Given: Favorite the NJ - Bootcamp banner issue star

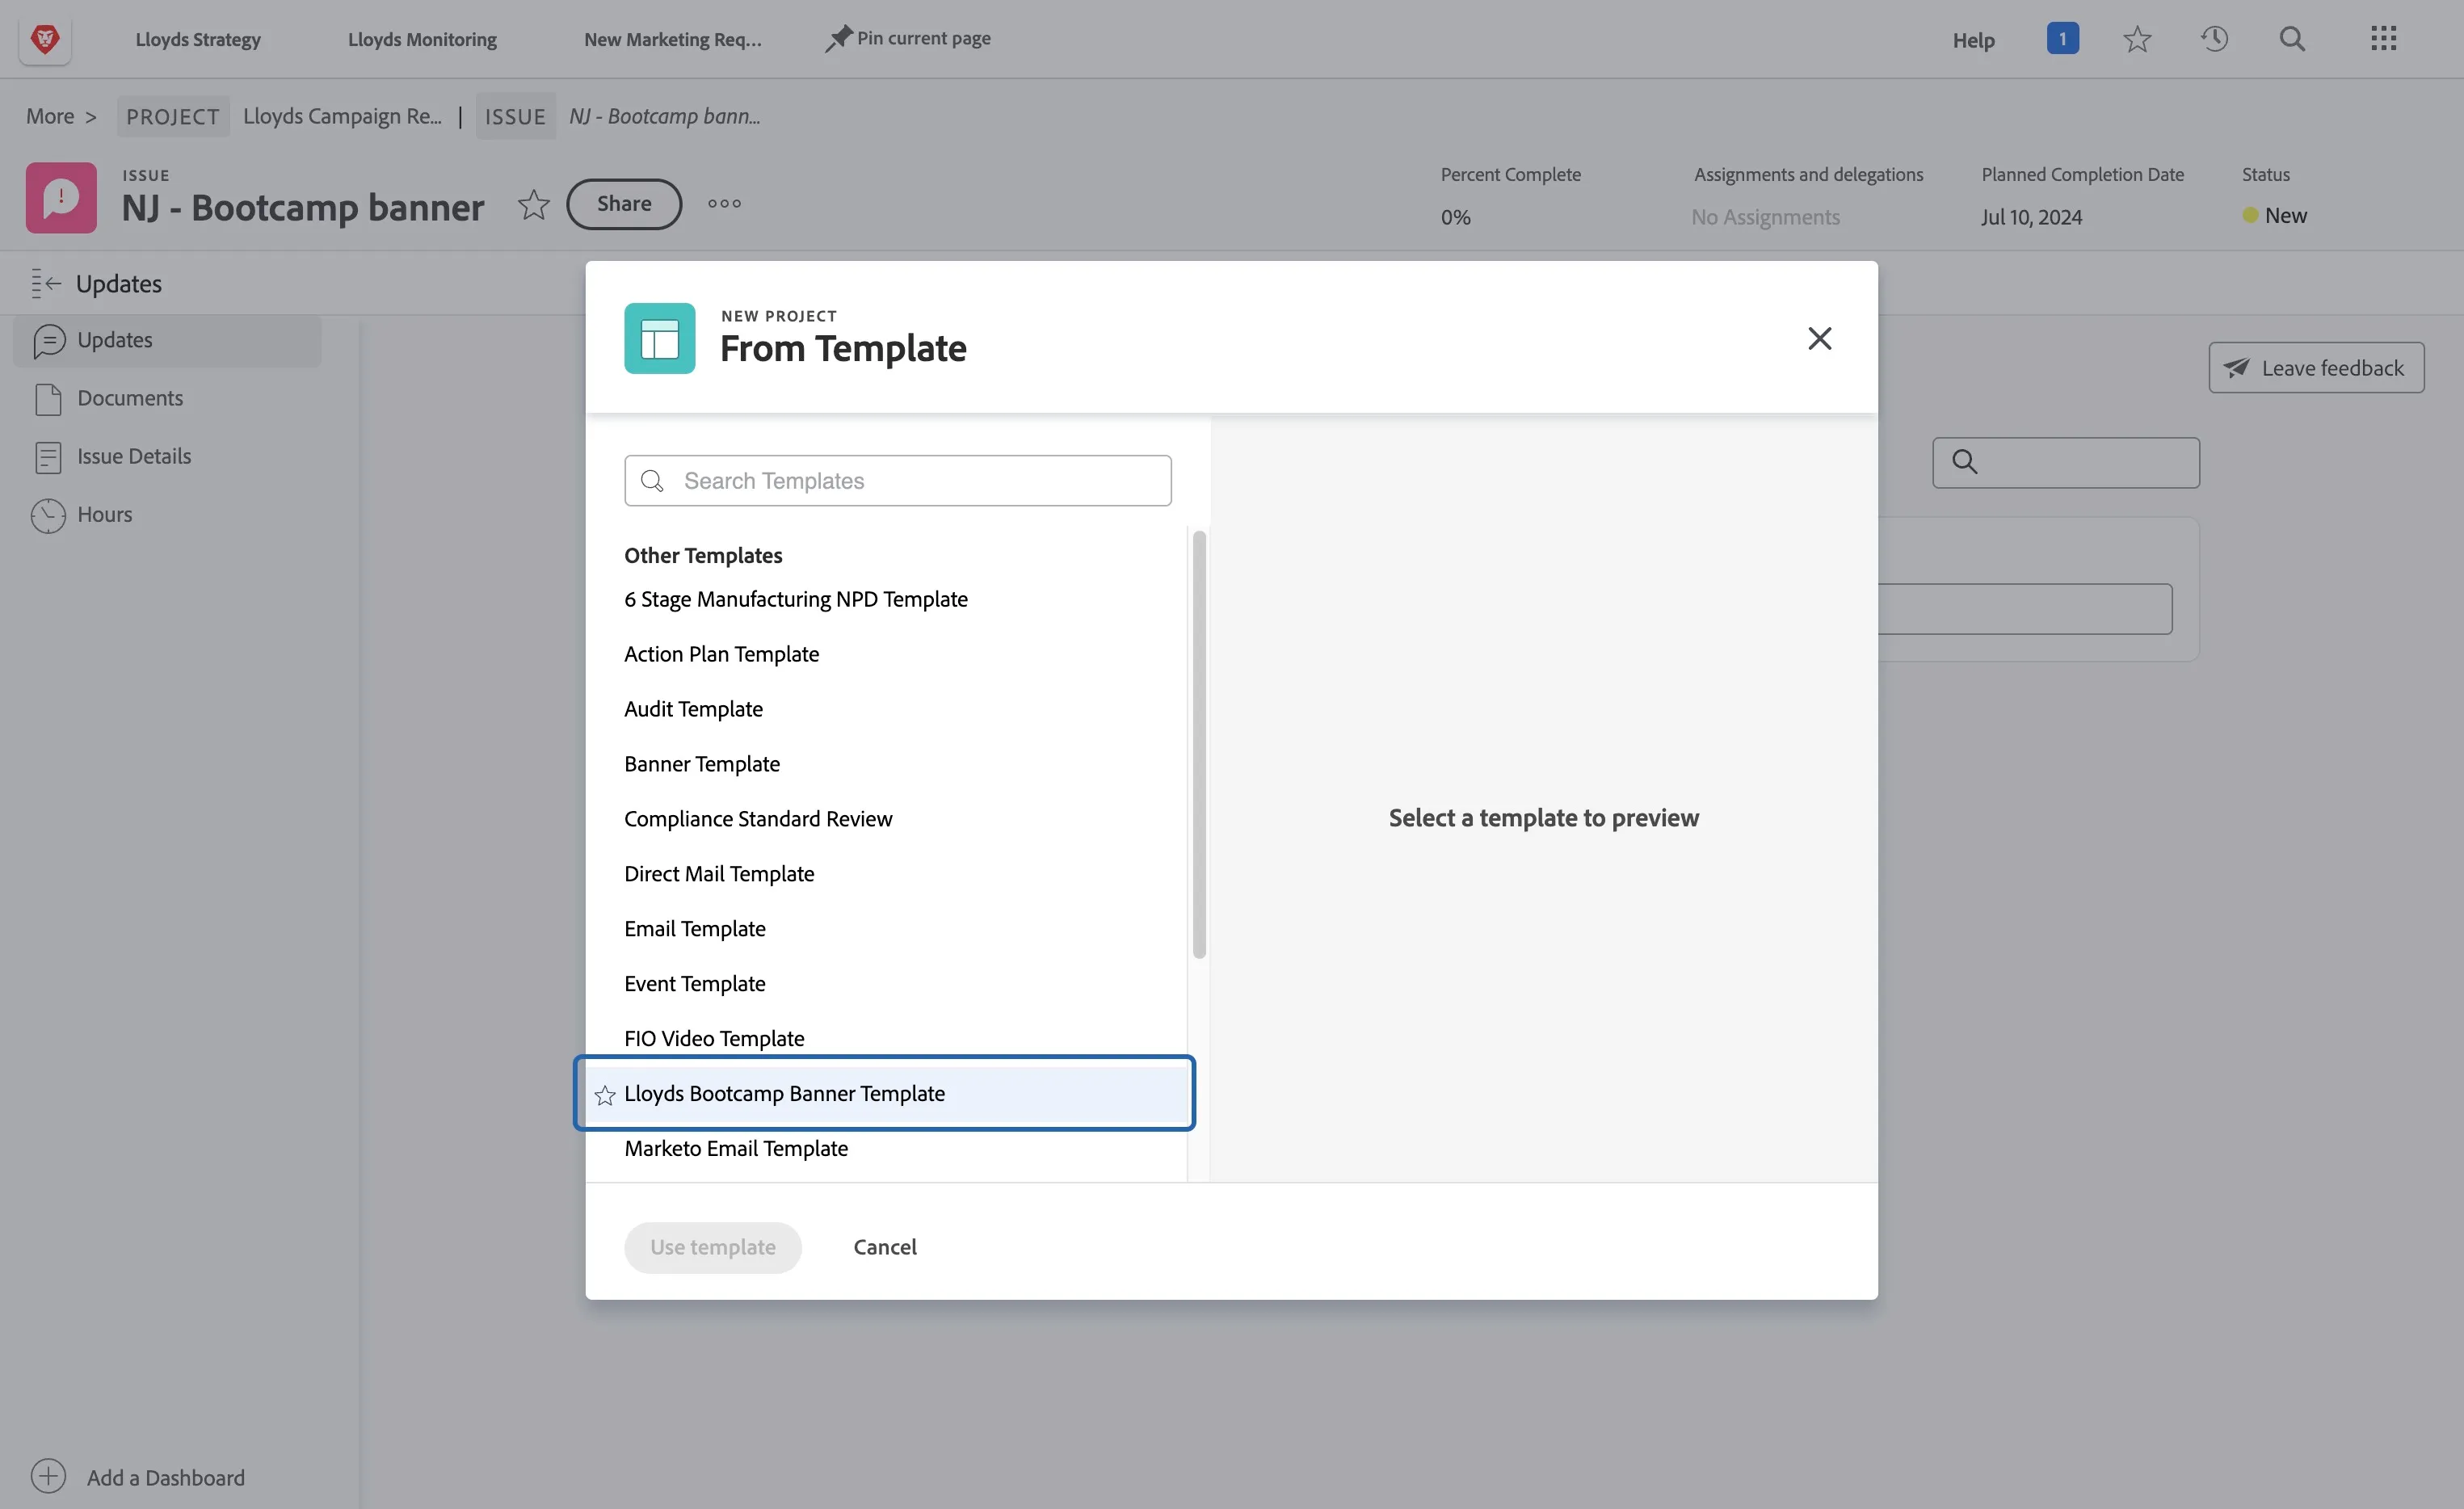Looking at the screenshot, I should 534,204.
